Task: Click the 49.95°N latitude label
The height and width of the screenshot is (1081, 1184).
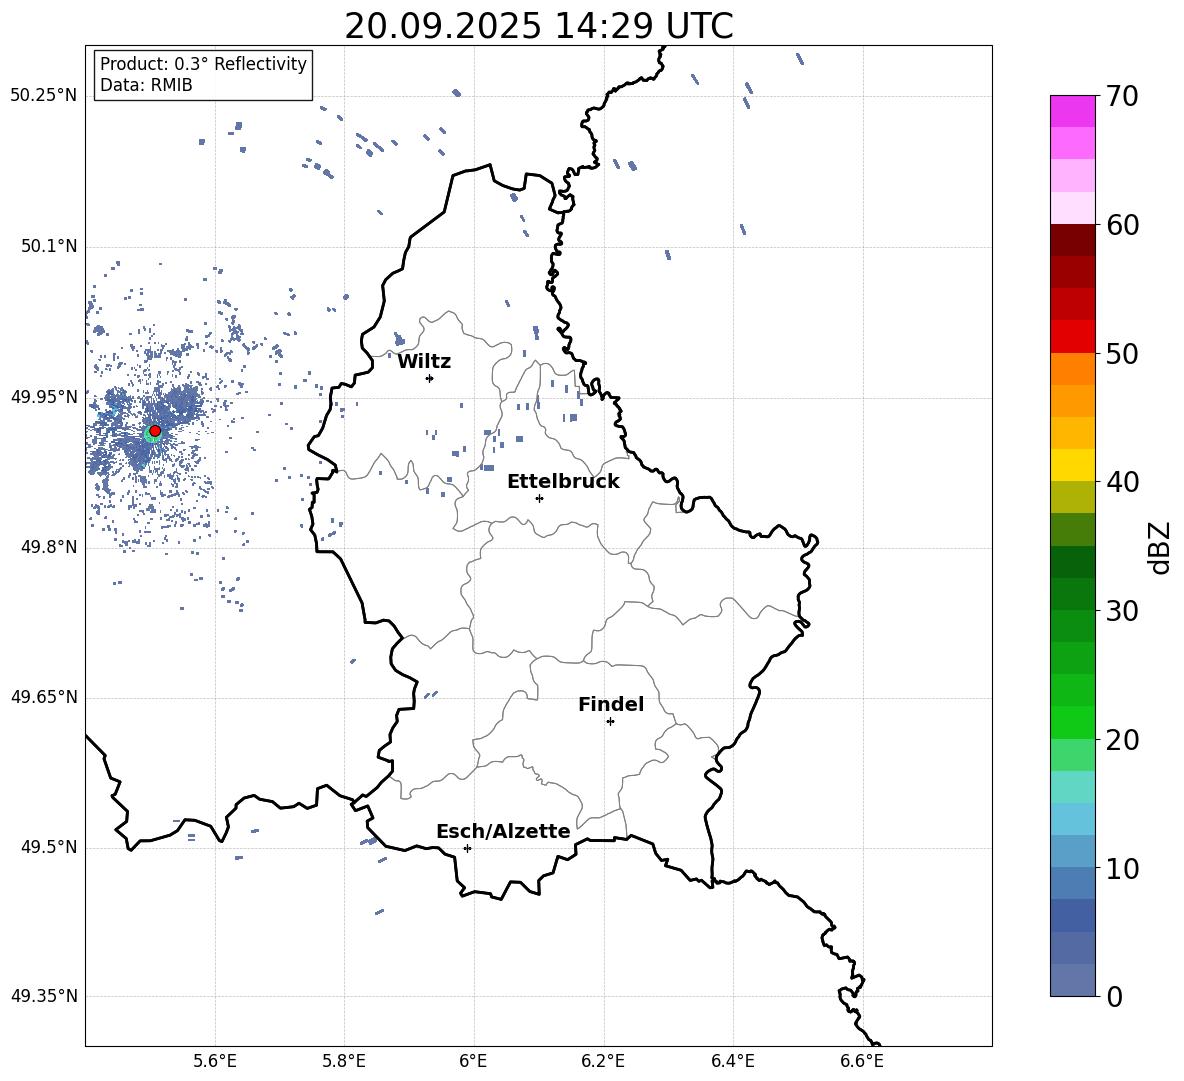Action: [x=44, y=397]
